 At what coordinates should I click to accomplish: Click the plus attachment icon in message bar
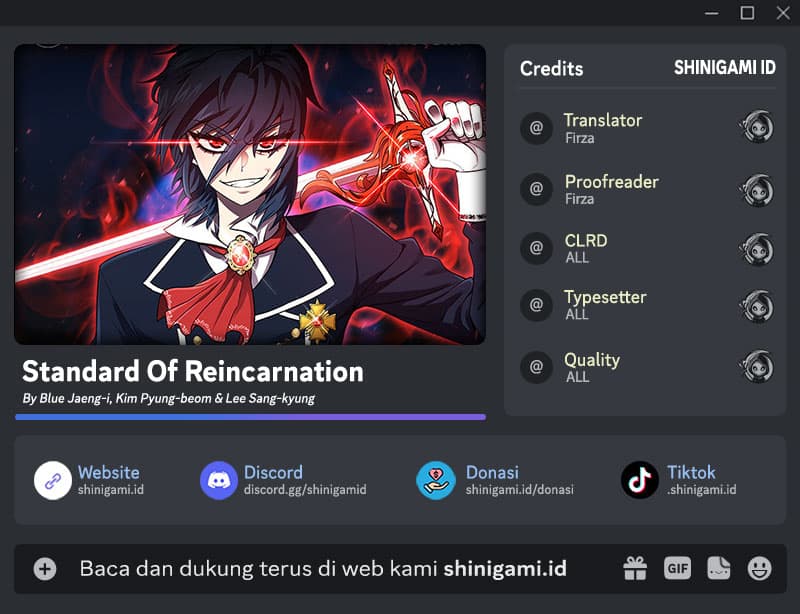click(x=45, y=569)
